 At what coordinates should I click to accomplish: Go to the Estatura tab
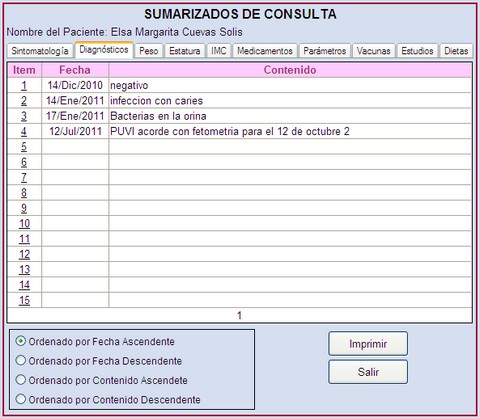tap(185, 51)
